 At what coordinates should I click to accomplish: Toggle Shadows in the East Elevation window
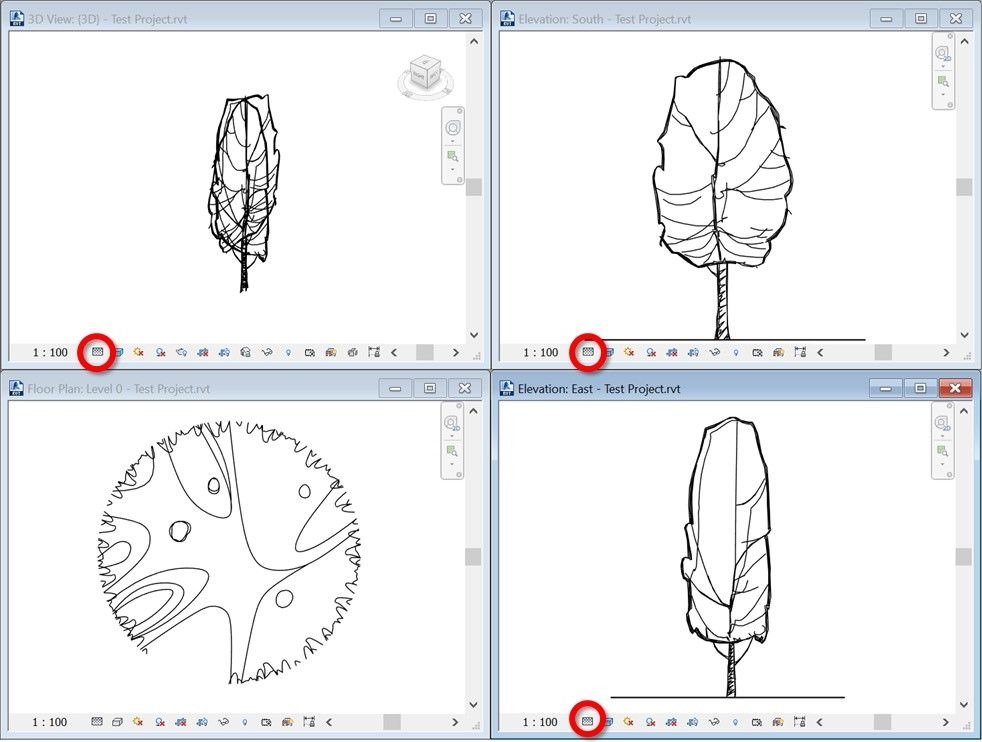click(x=650, y=721)
